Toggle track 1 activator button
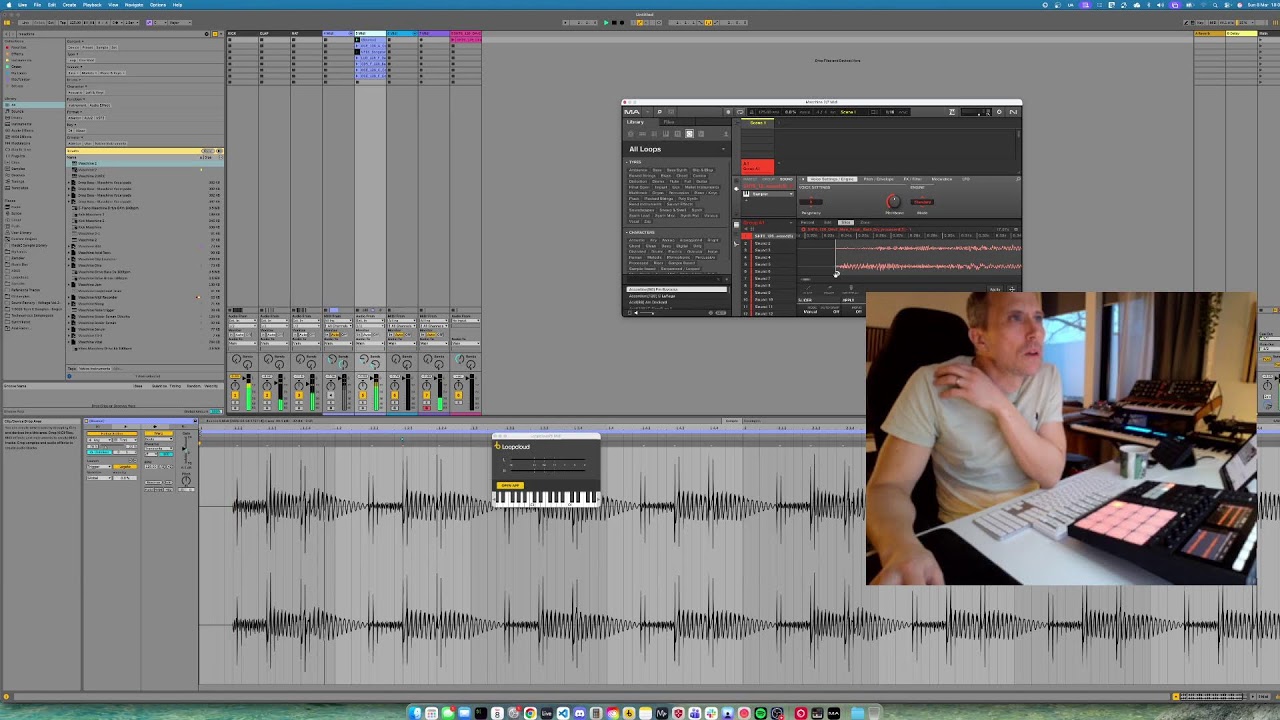 point(235,393)
